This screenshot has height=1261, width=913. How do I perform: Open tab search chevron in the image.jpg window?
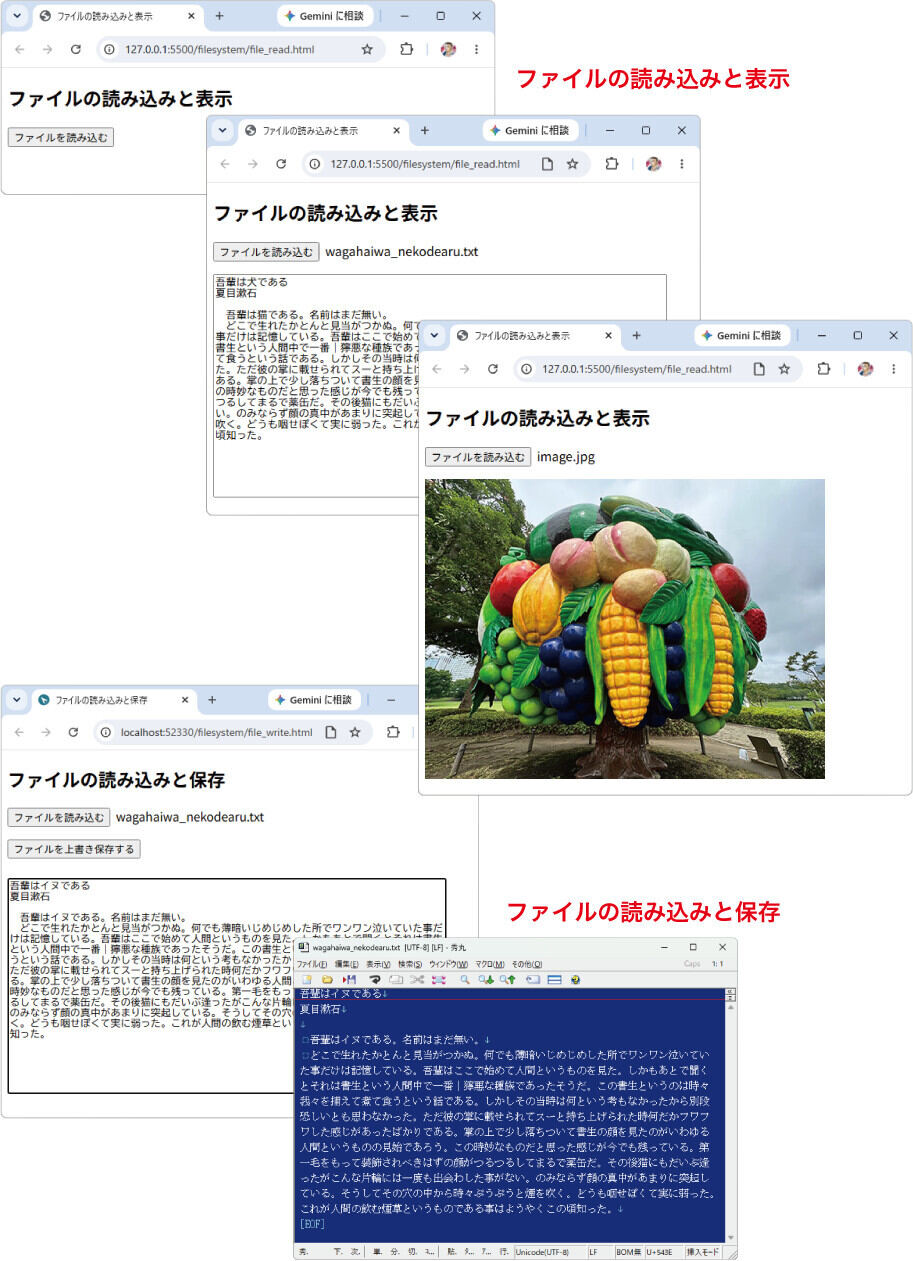(x=435, y=336)
